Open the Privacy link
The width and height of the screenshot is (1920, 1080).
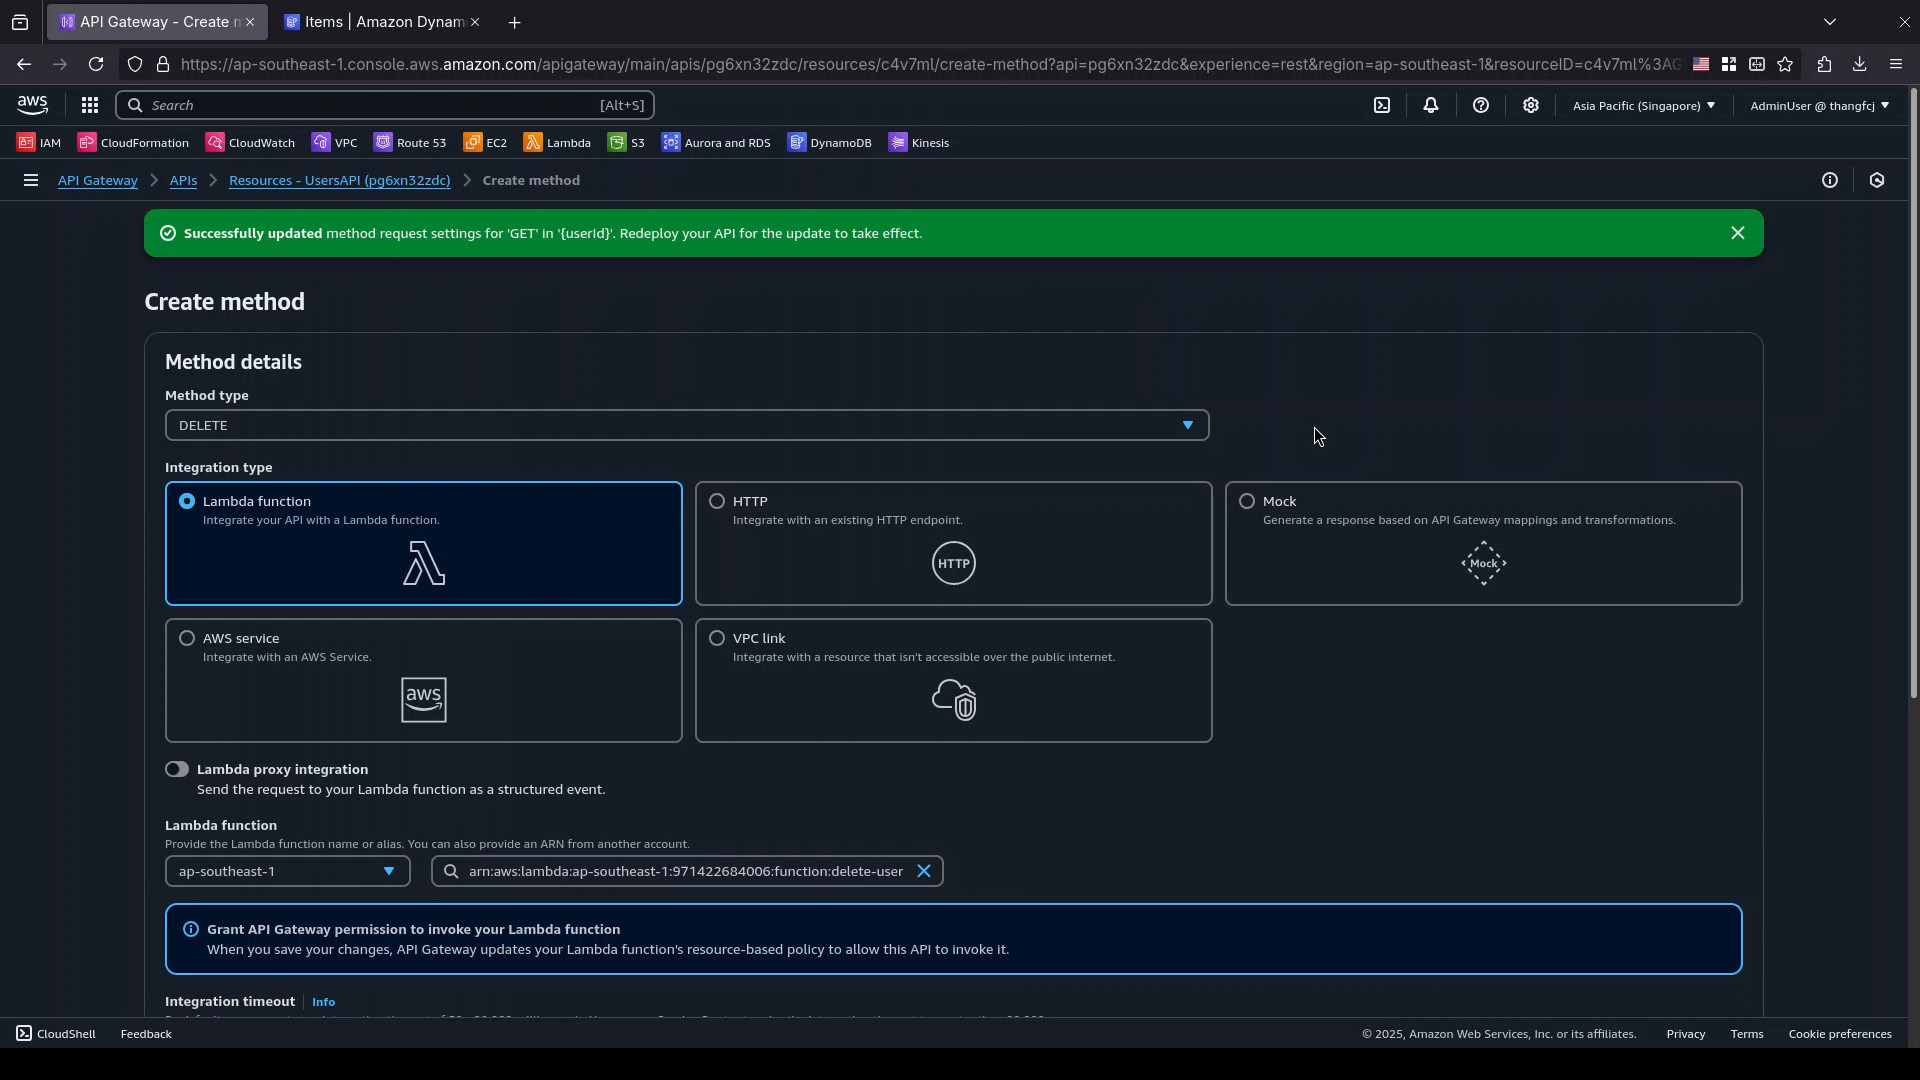(x=1686, y=1034)
